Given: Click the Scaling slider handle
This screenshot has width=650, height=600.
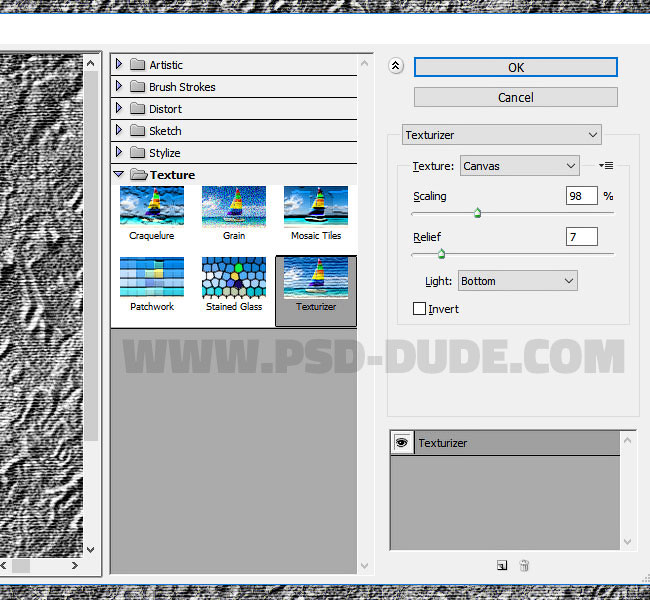Looking at the screenshot, I should [478, 213].
